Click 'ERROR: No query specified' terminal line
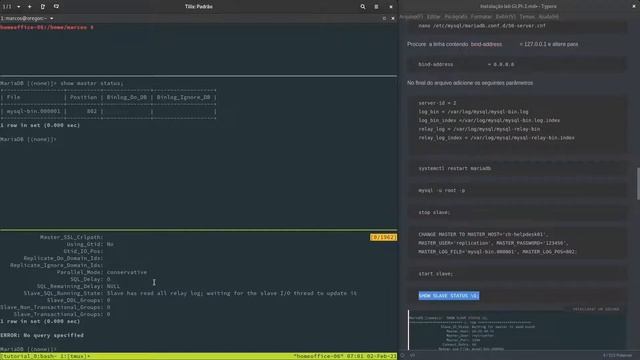This screenshot has height=360, width=640. tap(42, 335)
